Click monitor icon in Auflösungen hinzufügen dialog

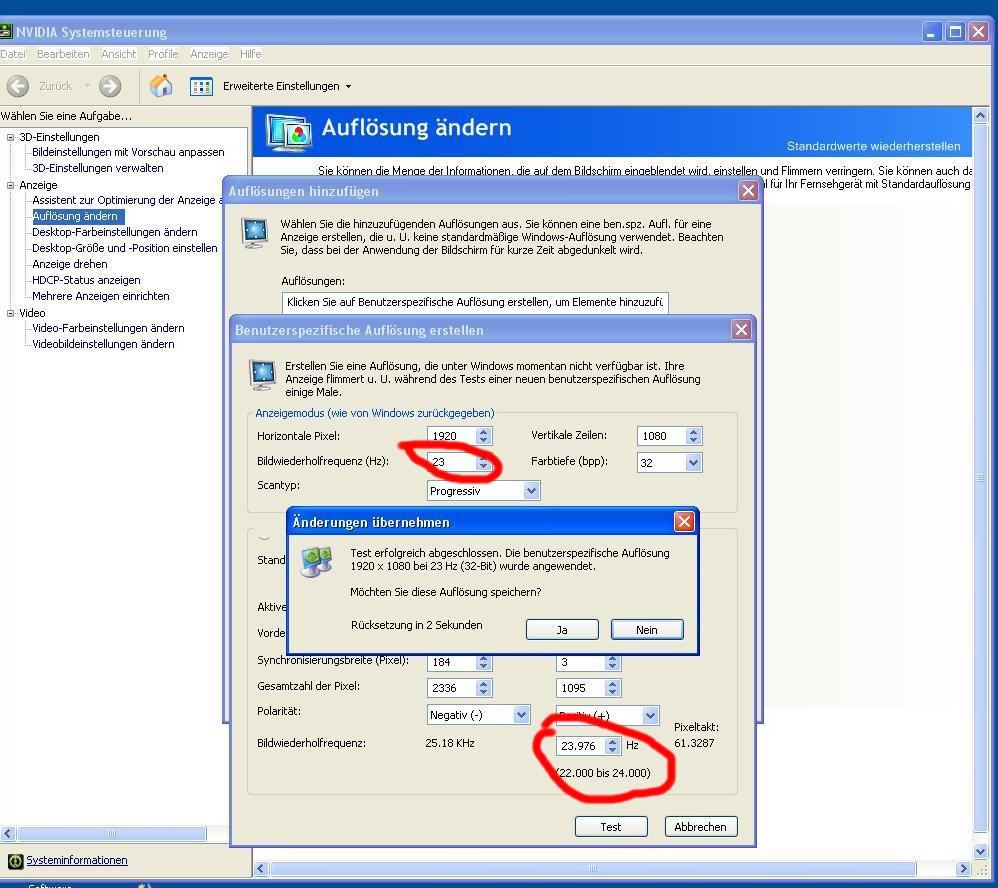pyautogui.click(x=255, y=232)
